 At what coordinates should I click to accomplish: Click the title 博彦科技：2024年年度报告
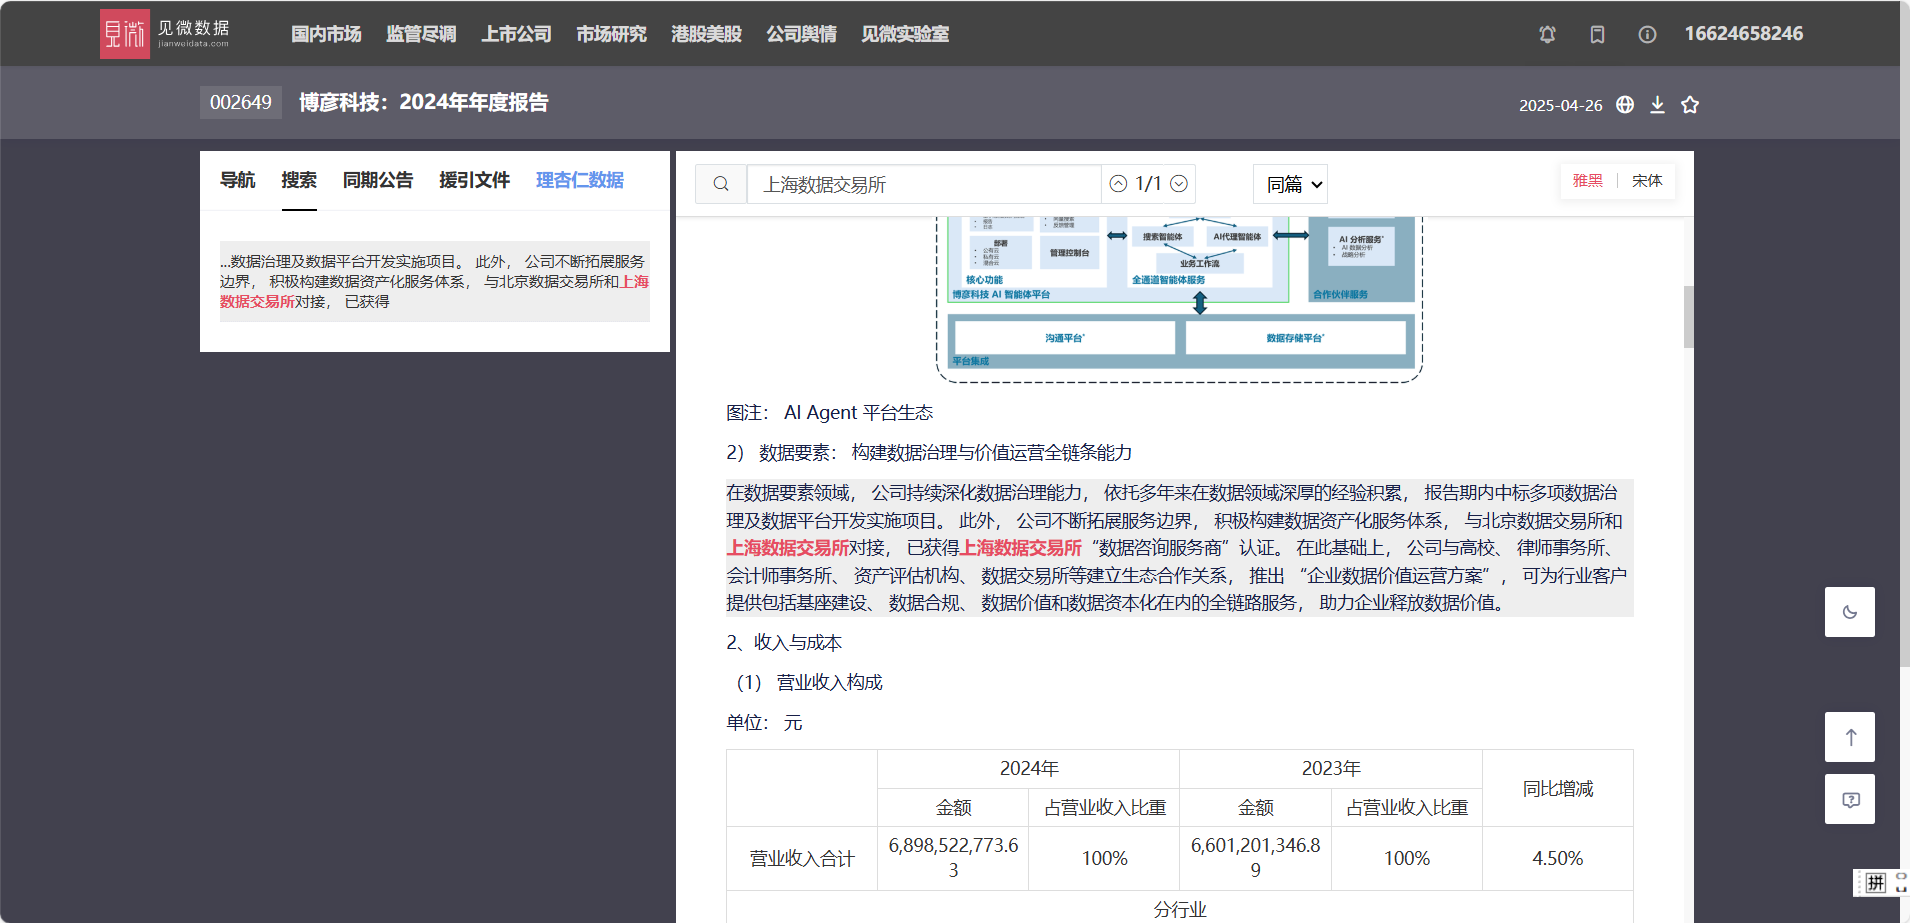(x=423, y=102)
